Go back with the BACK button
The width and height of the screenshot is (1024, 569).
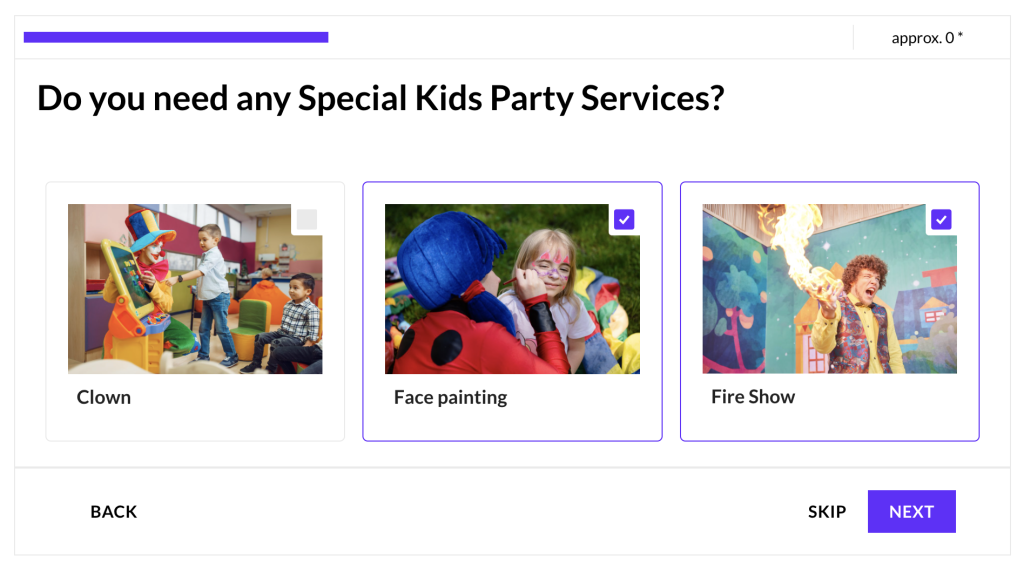pos(114,512)
